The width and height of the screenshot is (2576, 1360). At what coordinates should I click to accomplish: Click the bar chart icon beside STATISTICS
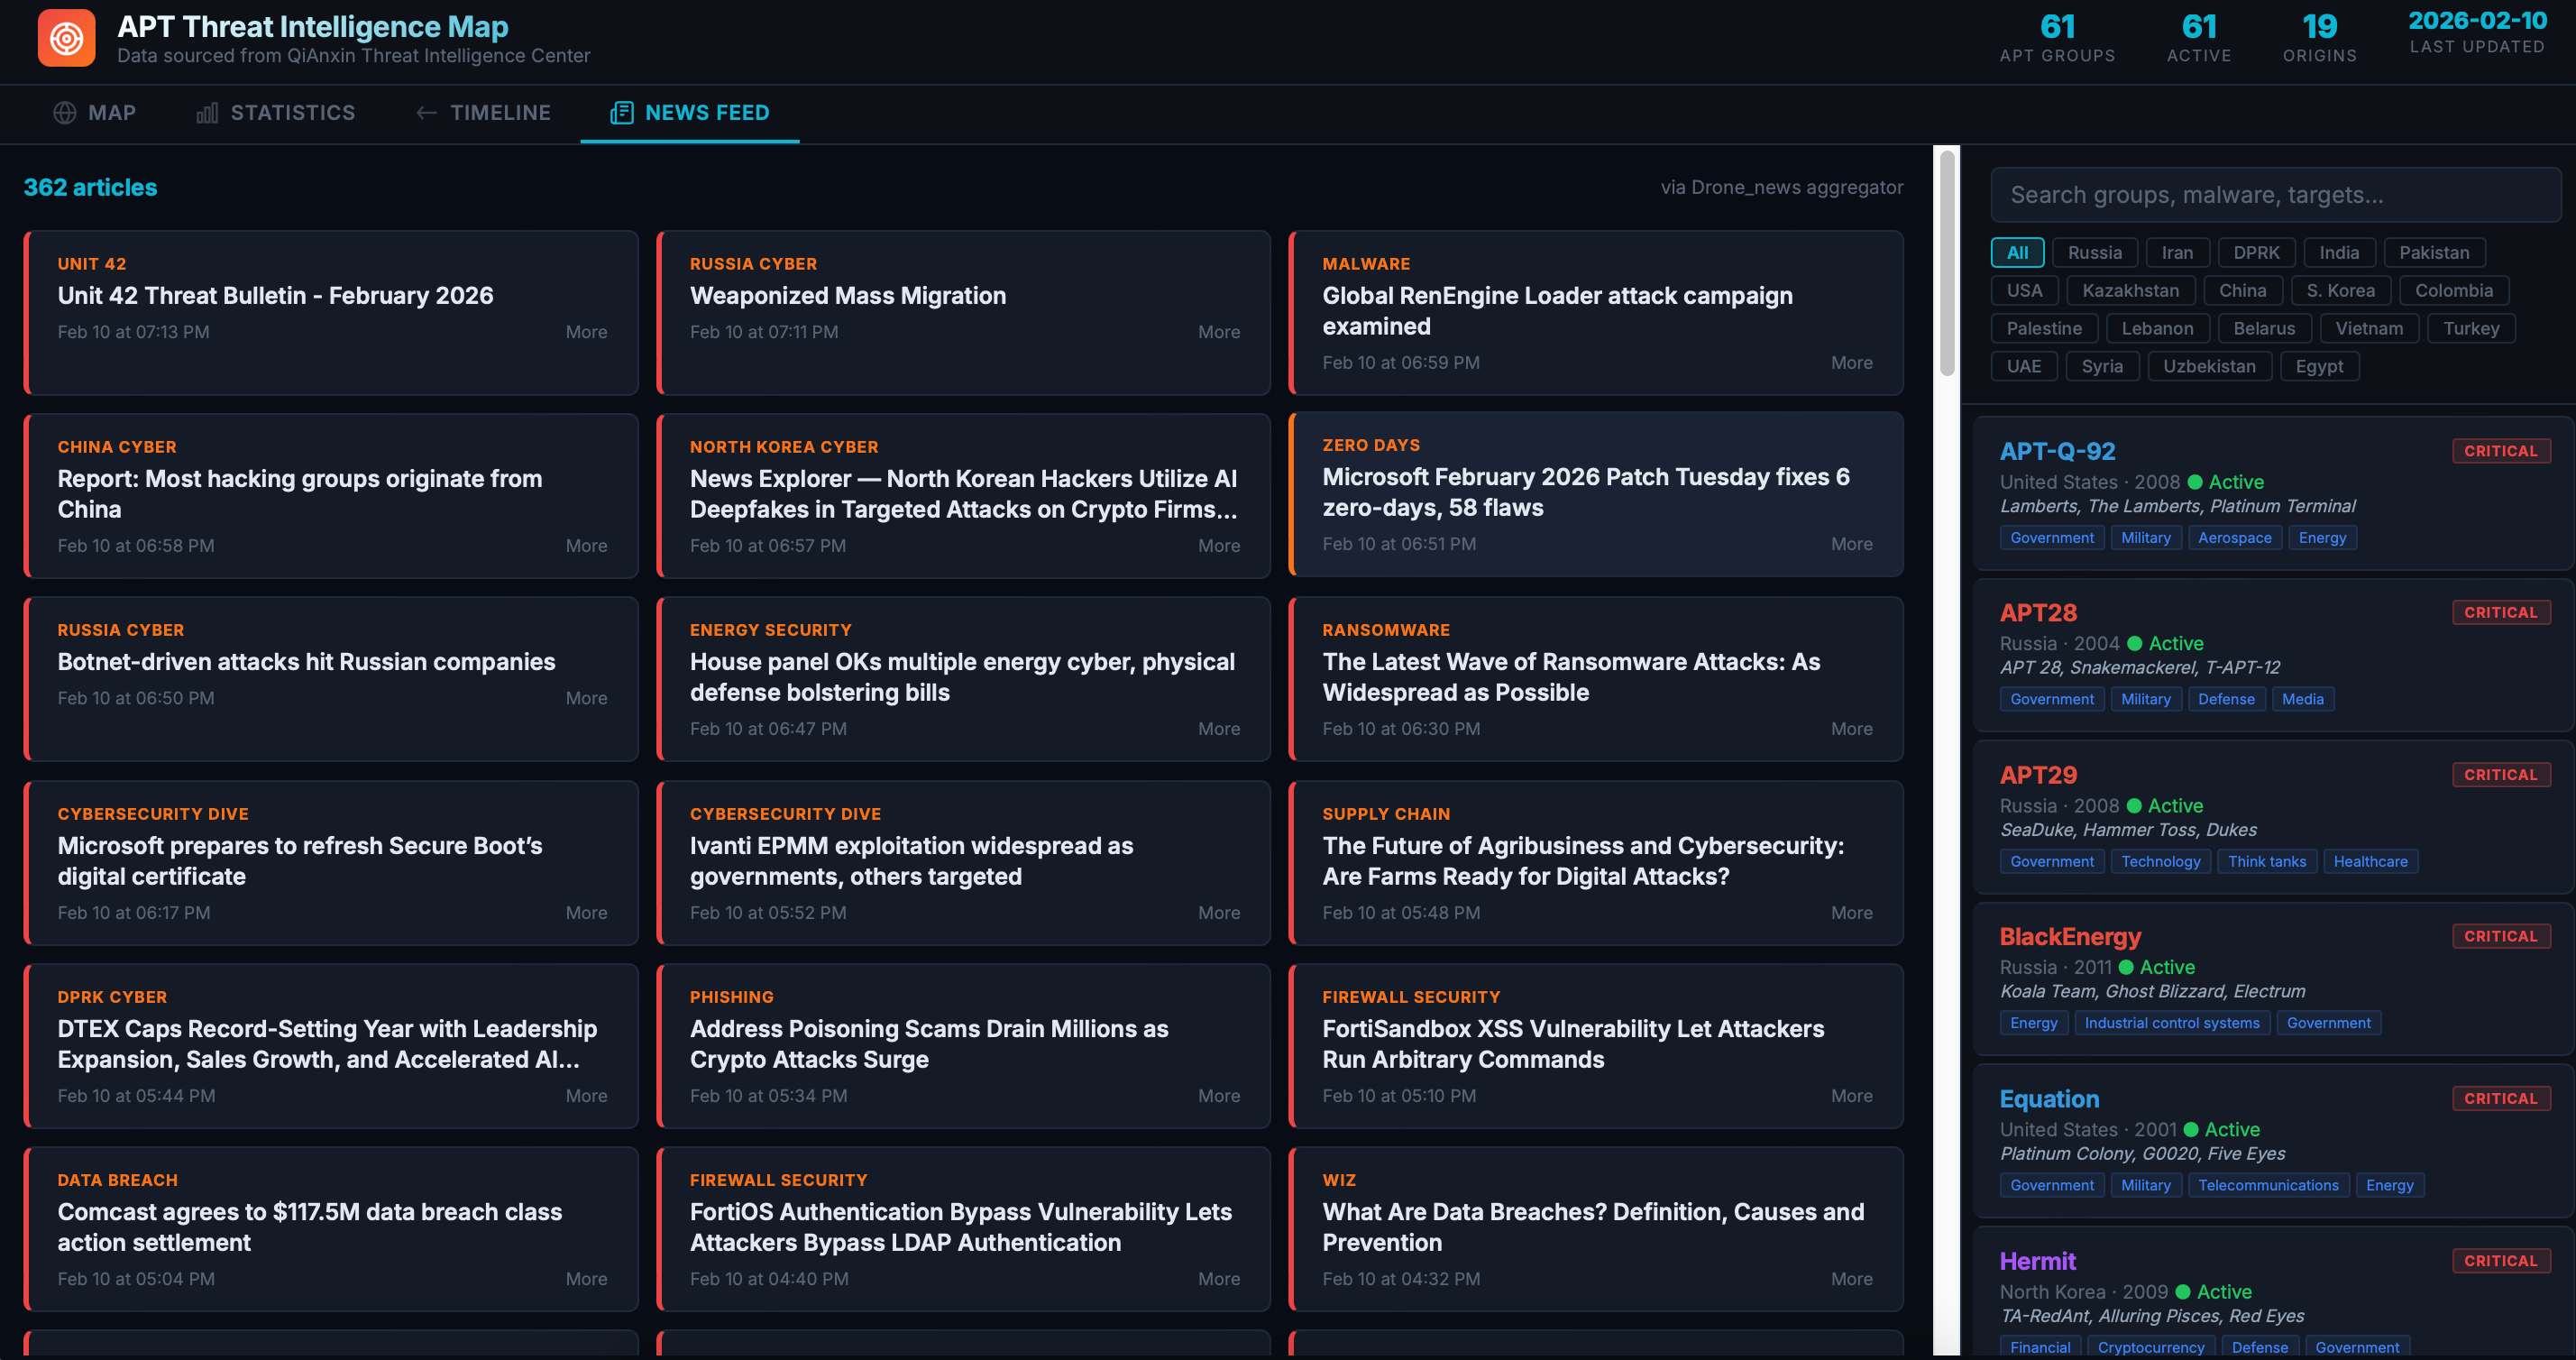(x=207, y=113)
